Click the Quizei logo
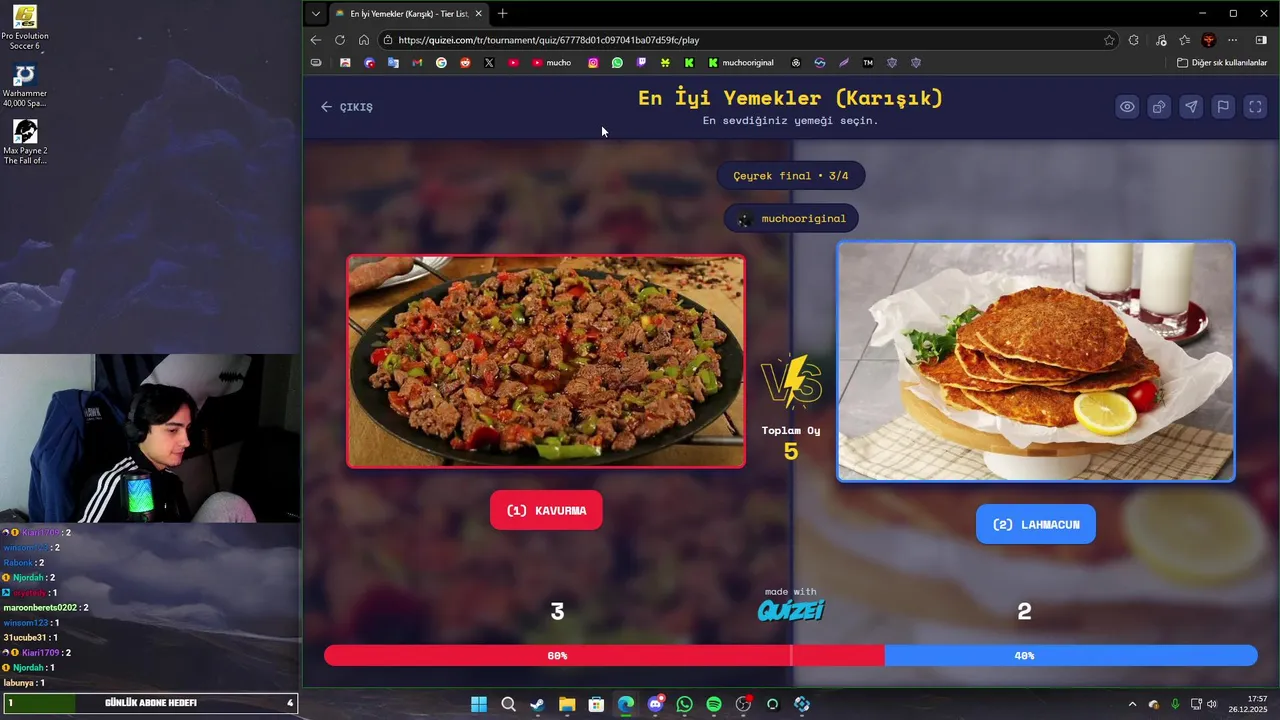This screenshot has width=1280, height=720. click(x=791, y=609)
